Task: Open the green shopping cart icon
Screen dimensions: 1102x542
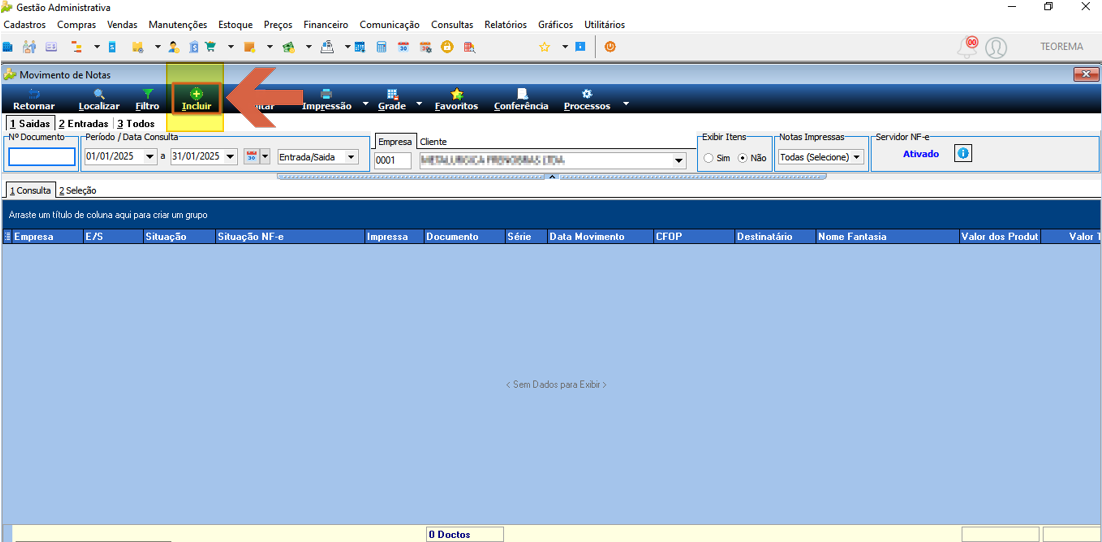Action: tap(210, 47)
